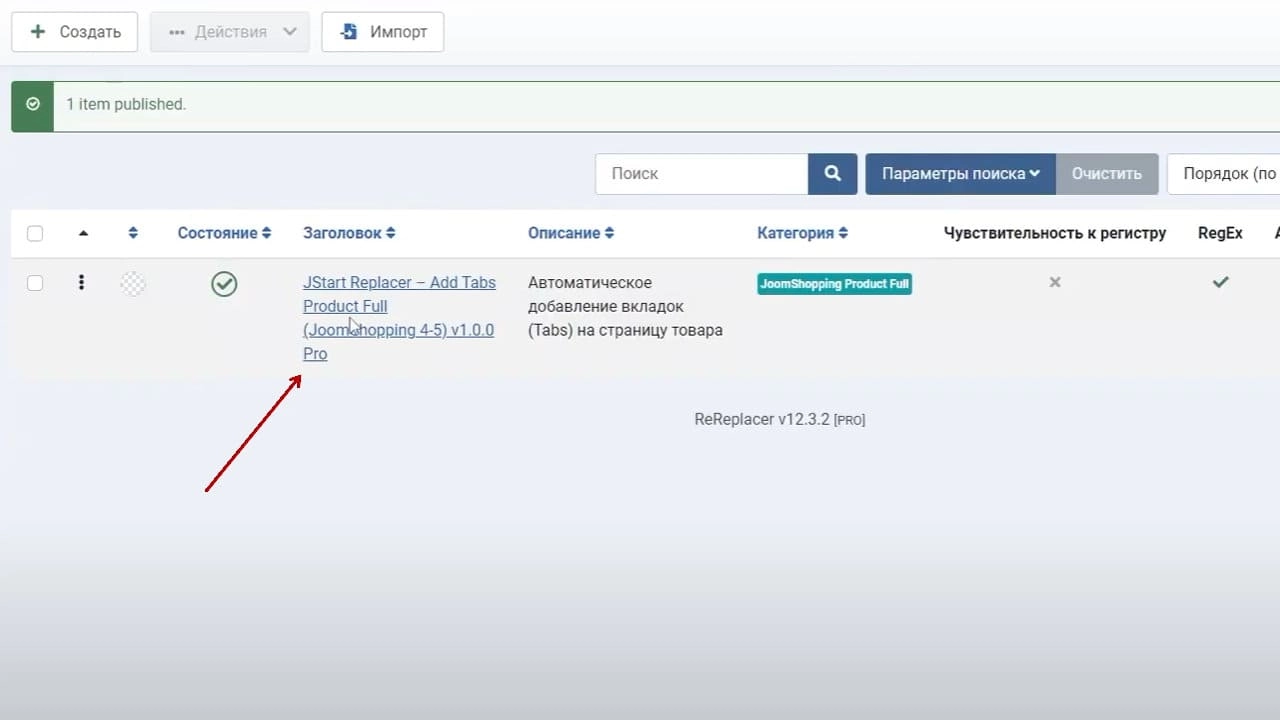Image resolution: width=1280 pixels, height=720 pixels.
Task: Sort by ordering column arrows icon
Action: click(x=133, y=233)
